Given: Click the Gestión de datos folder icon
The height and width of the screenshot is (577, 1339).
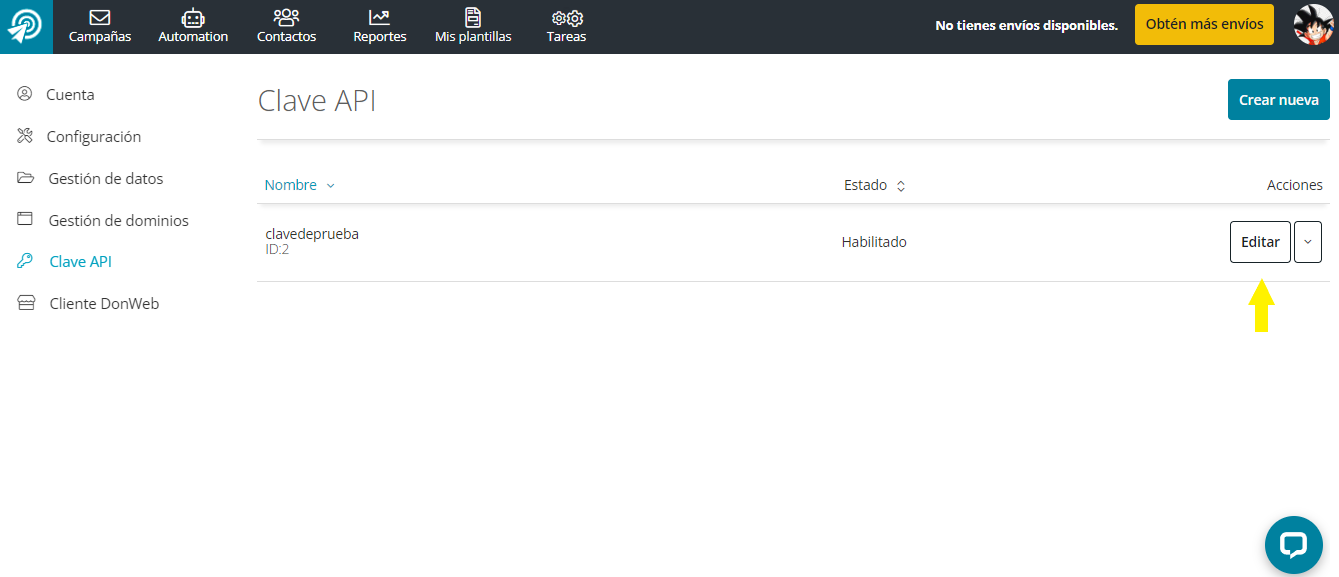Looking at the screenshot, I should click(x=26, y=178).
